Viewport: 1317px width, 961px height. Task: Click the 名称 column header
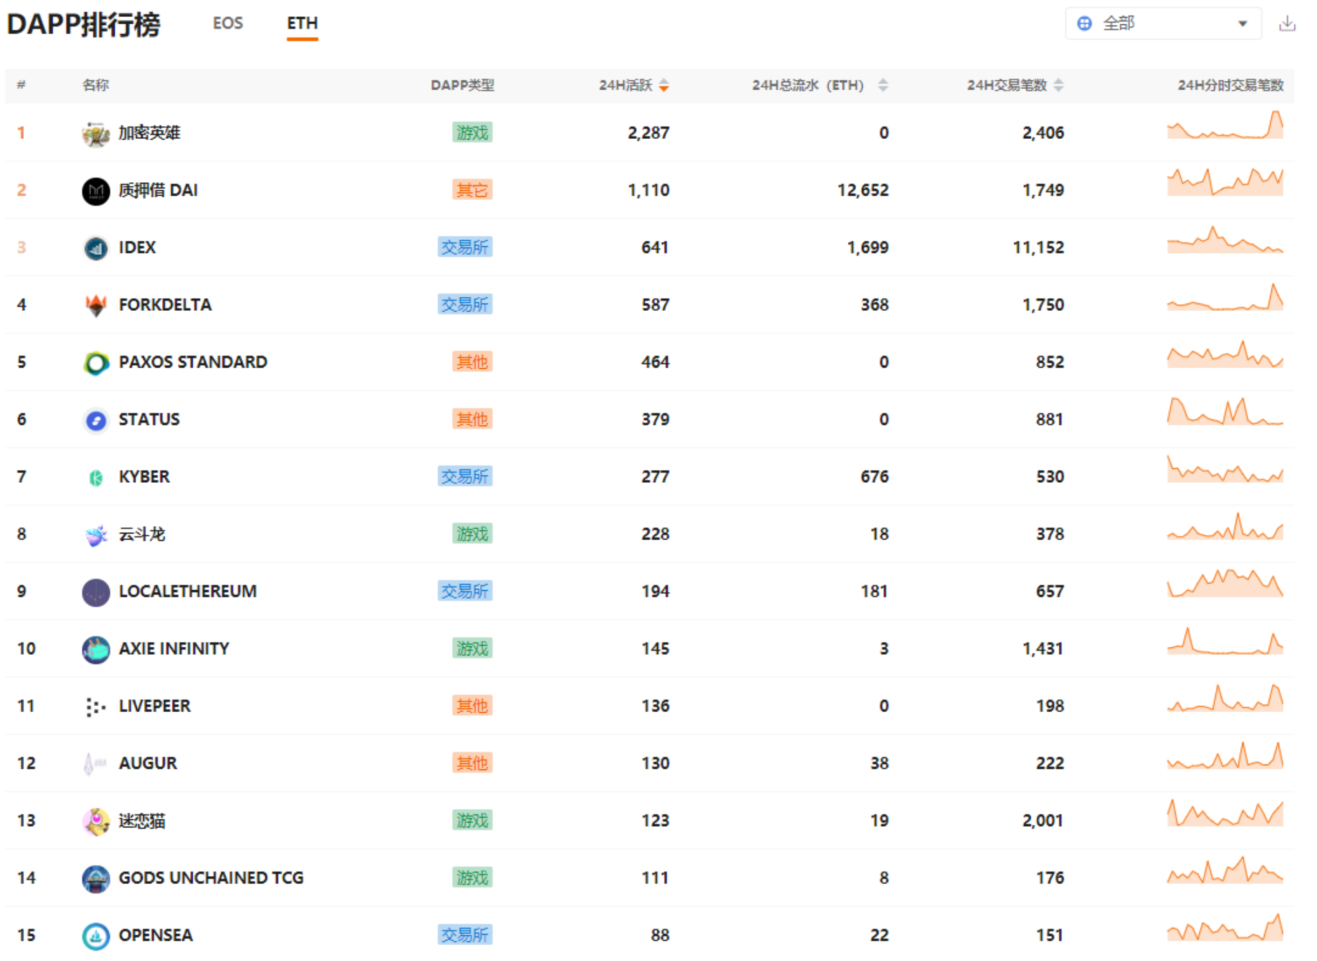coord(95,85)
